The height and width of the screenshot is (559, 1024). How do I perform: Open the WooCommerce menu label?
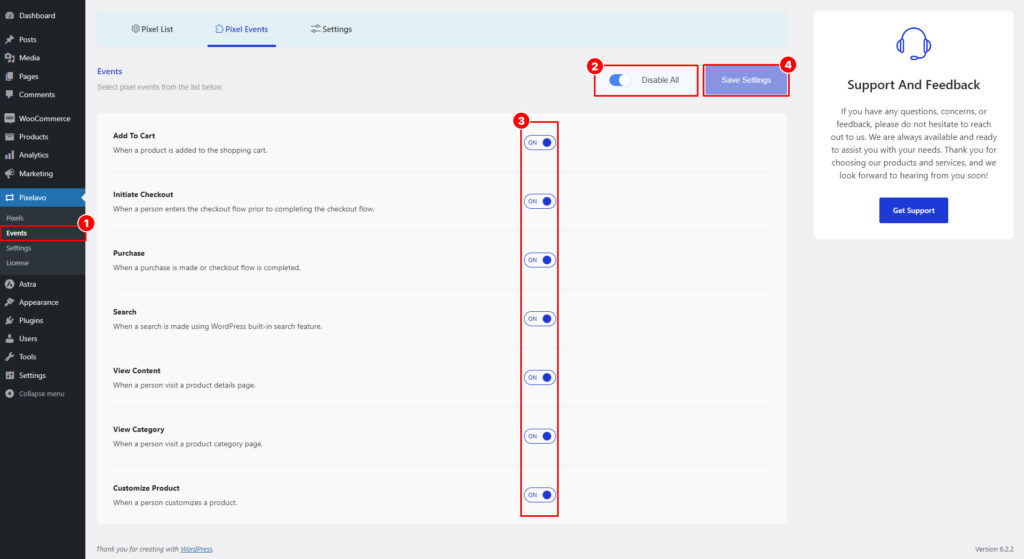tap(44, 119)
